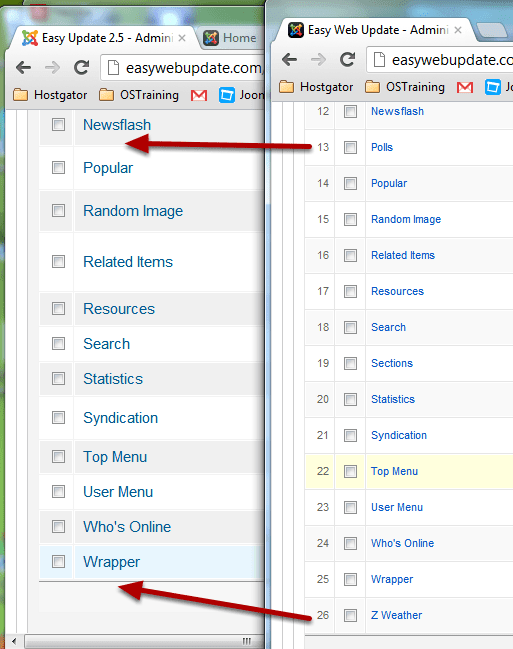
Task: Open the Gmail bookmark in left browser
Action: pos(199,95)
